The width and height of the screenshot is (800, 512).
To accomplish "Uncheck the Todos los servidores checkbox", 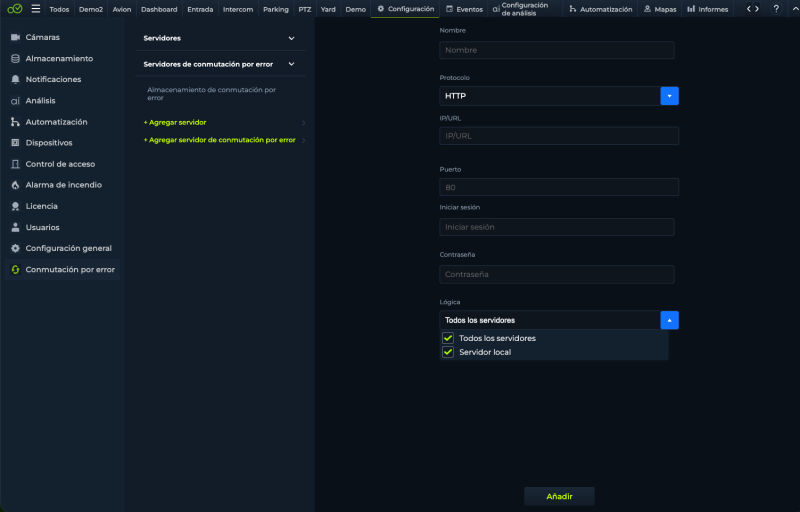I will tap(448, 338).
